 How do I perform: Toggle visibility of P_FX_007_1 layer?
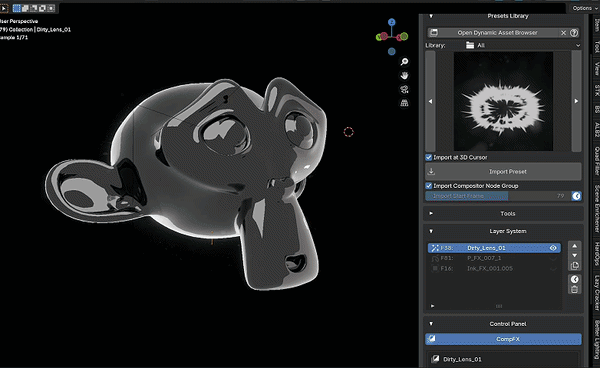pos(553,258)
